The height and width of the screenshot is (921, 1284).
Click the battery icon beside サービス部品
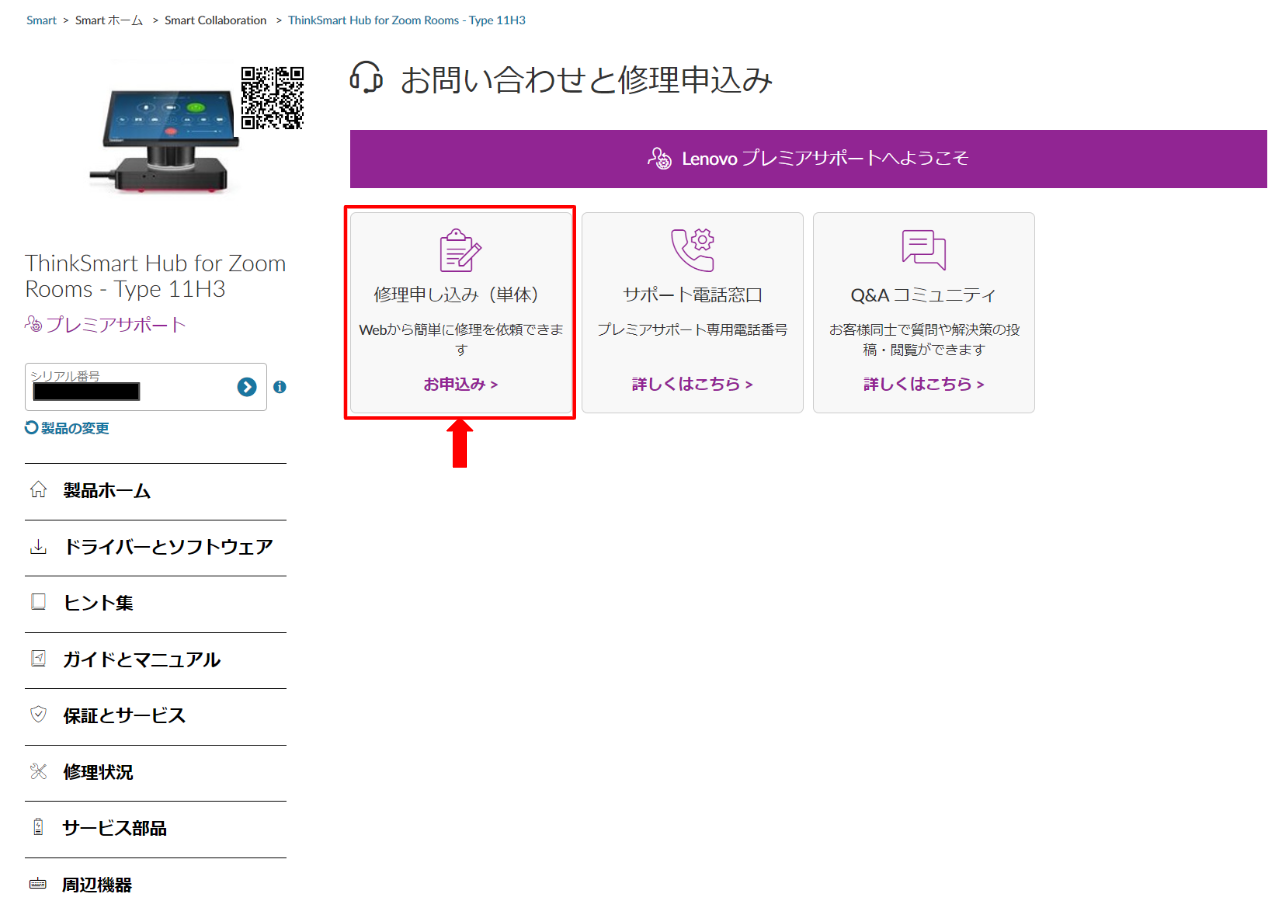click(x=39, y=828)
